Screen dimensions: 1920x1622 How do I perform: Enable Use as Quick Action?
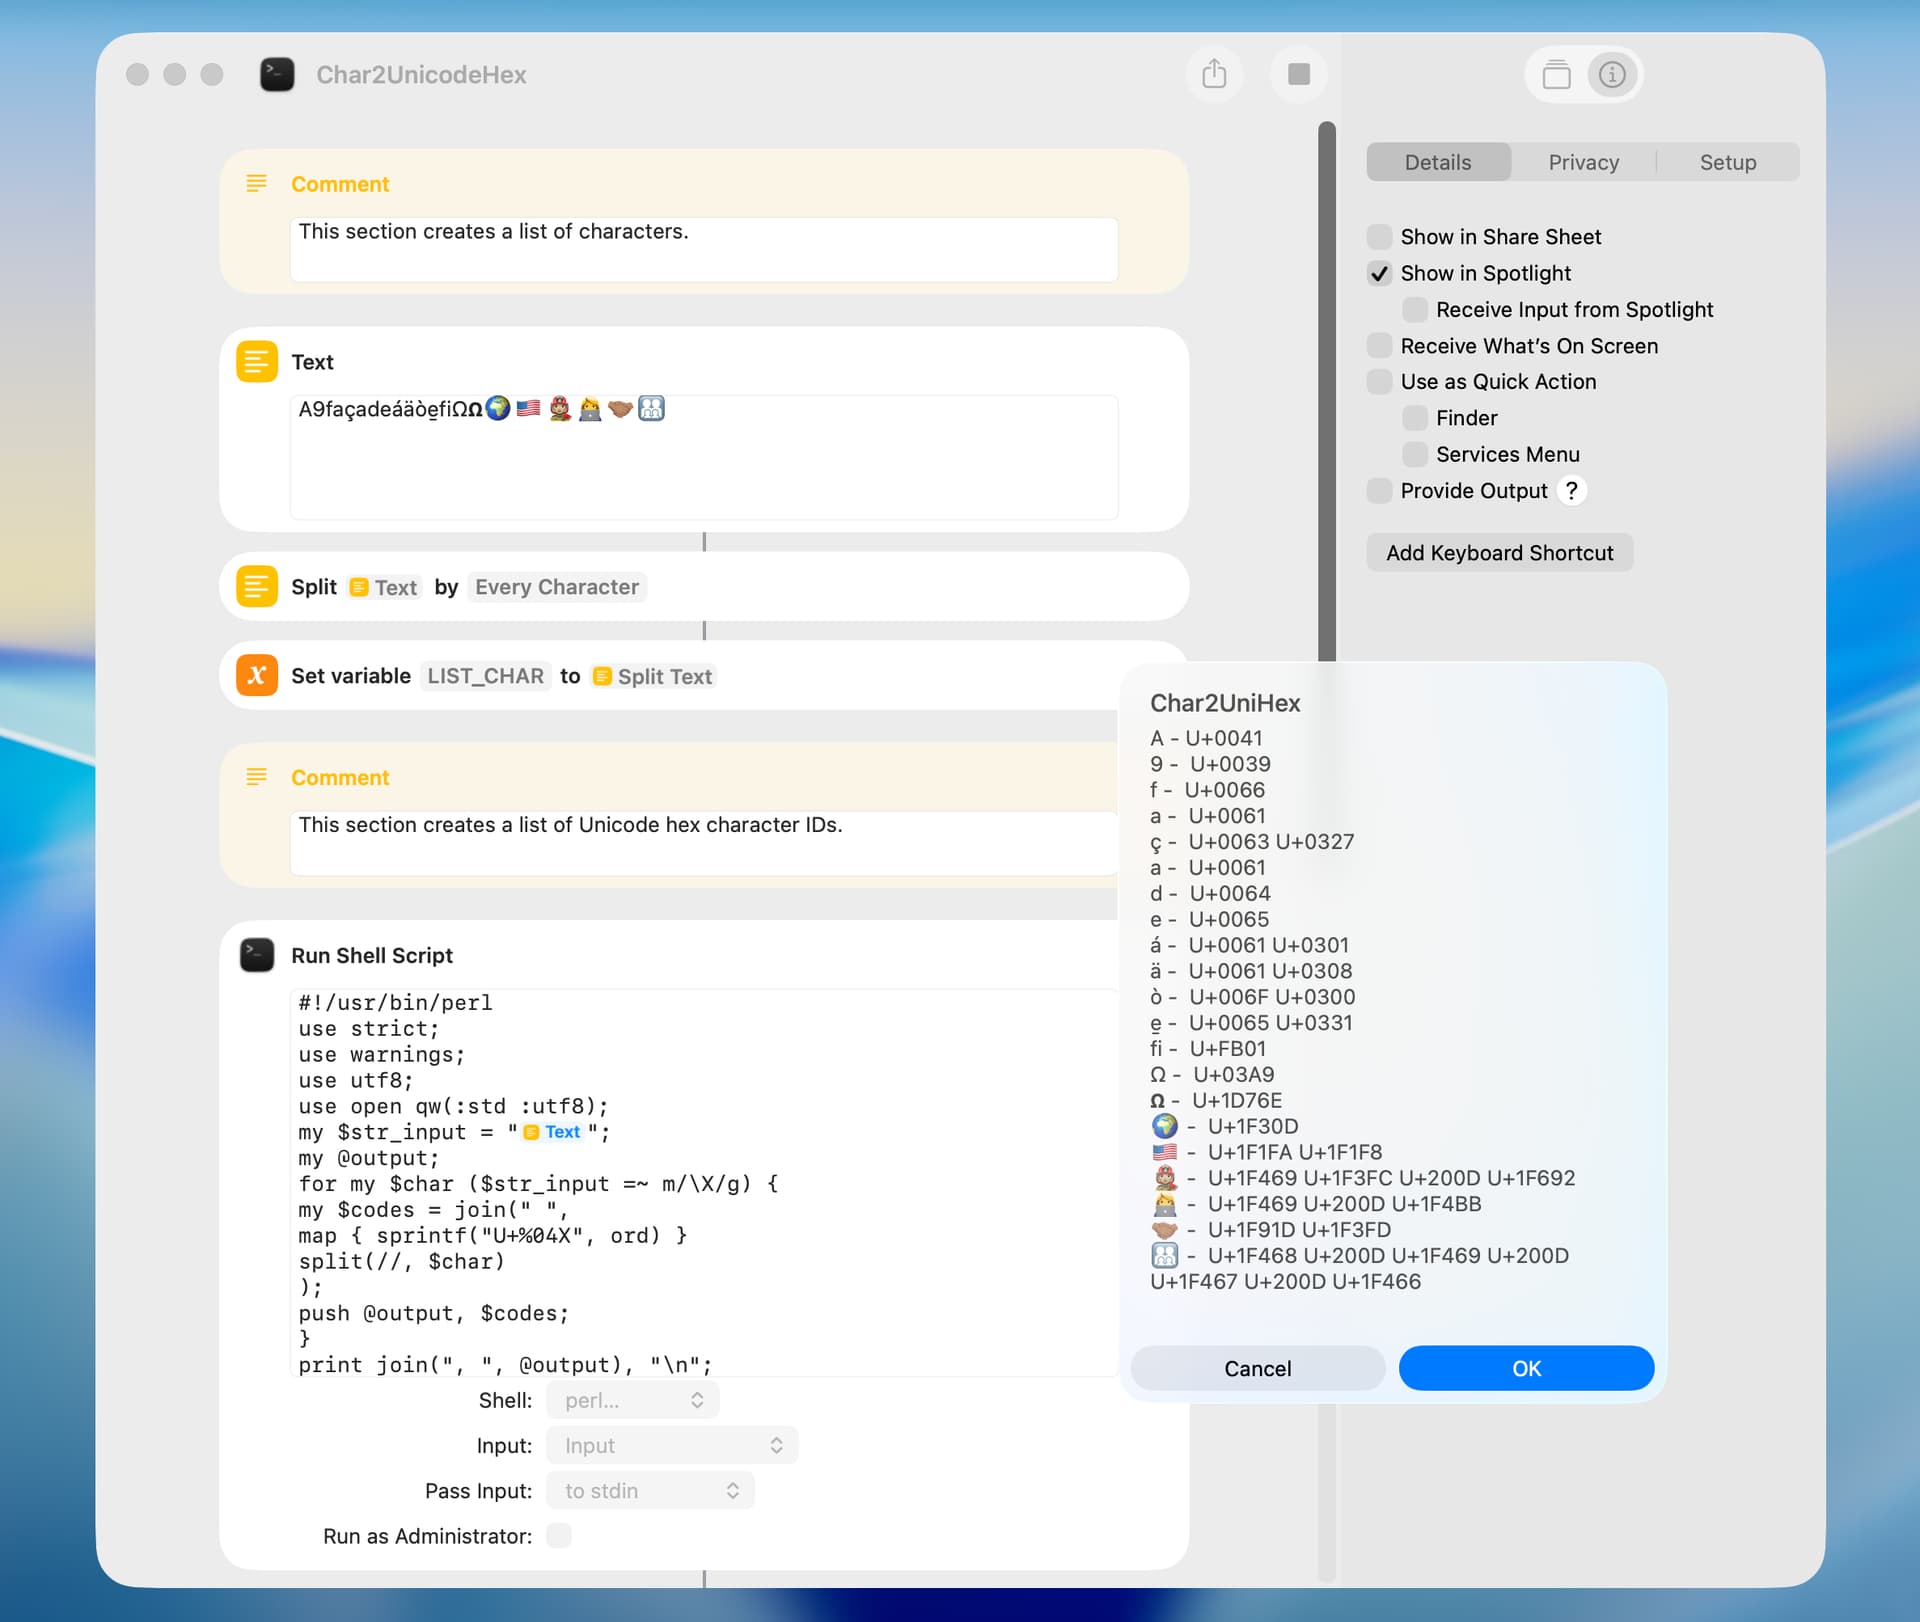[1380, 382]
